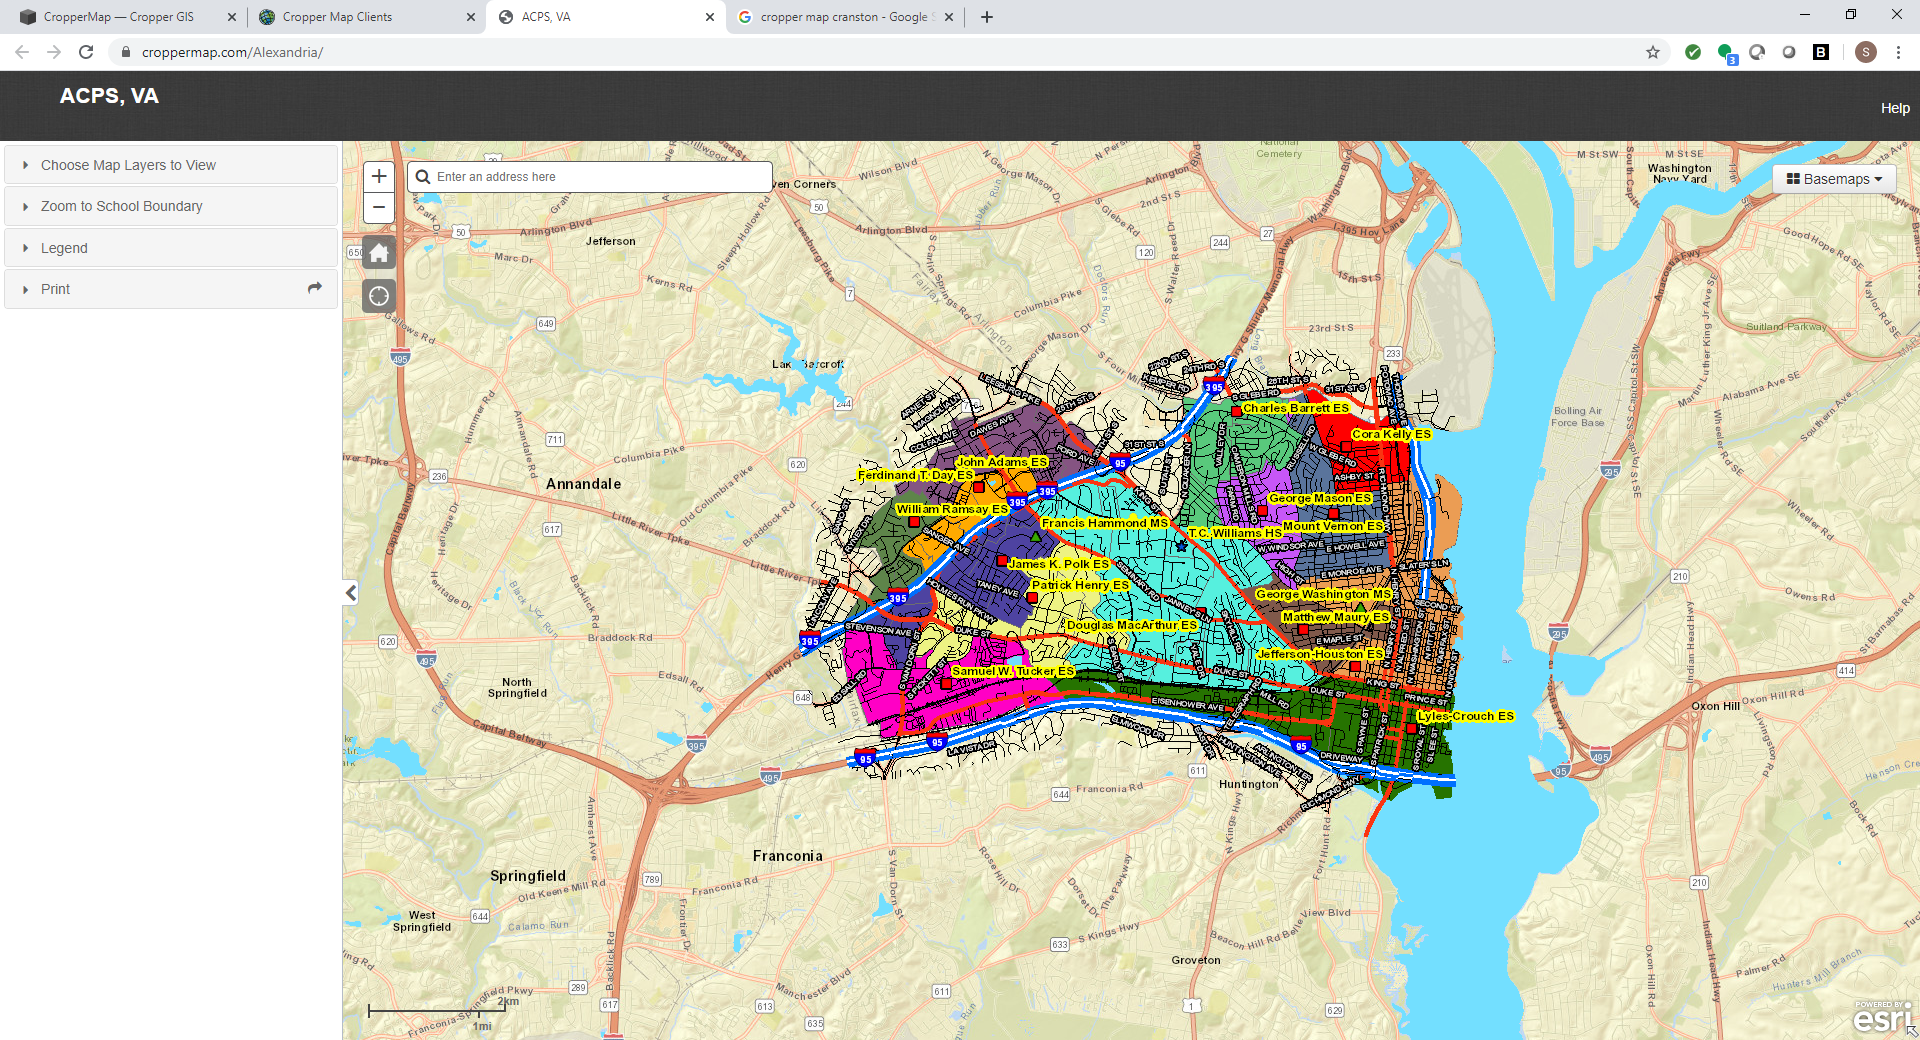
Task: Go back to previous browser page
Action: (x=22, y=52)
